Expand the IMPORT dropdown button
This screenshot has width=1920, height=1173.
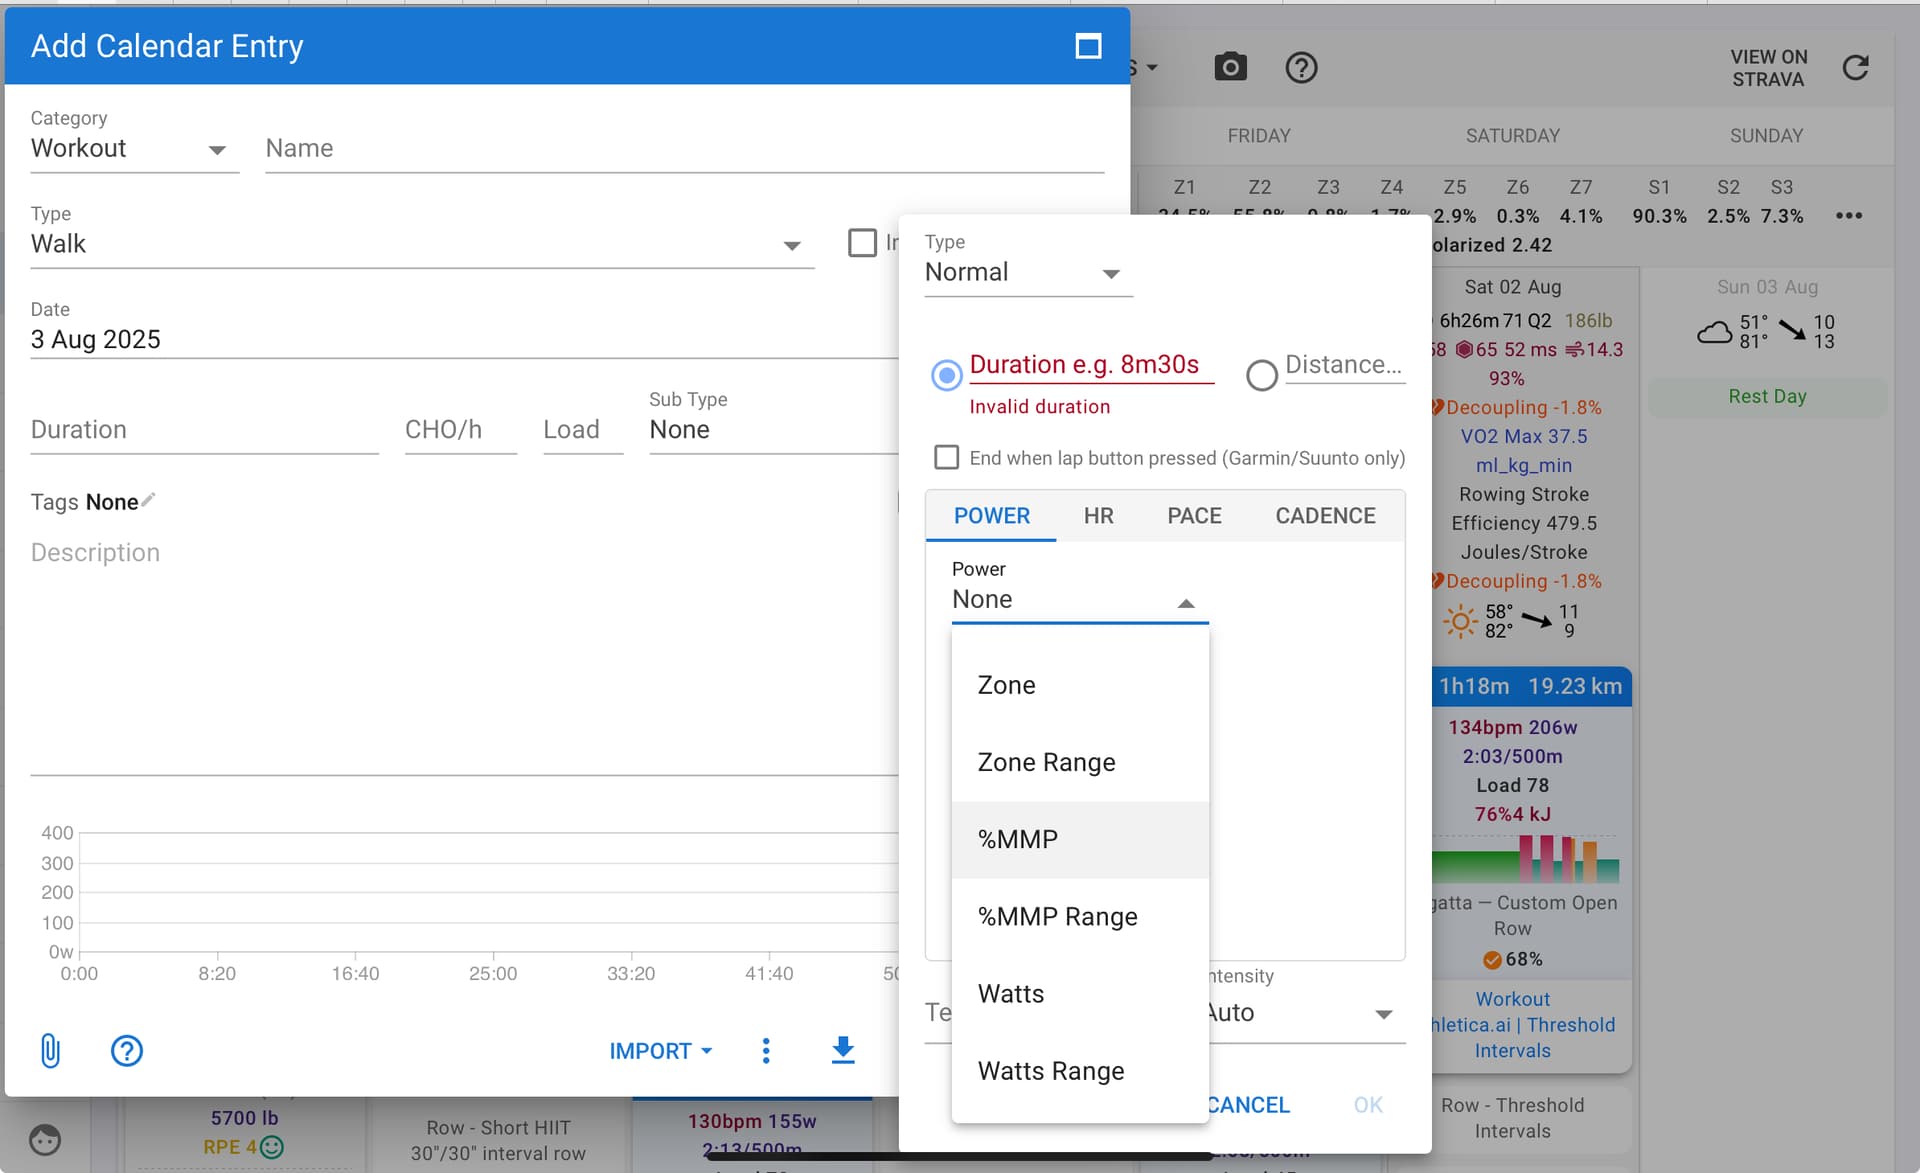tap(661, 1051)
